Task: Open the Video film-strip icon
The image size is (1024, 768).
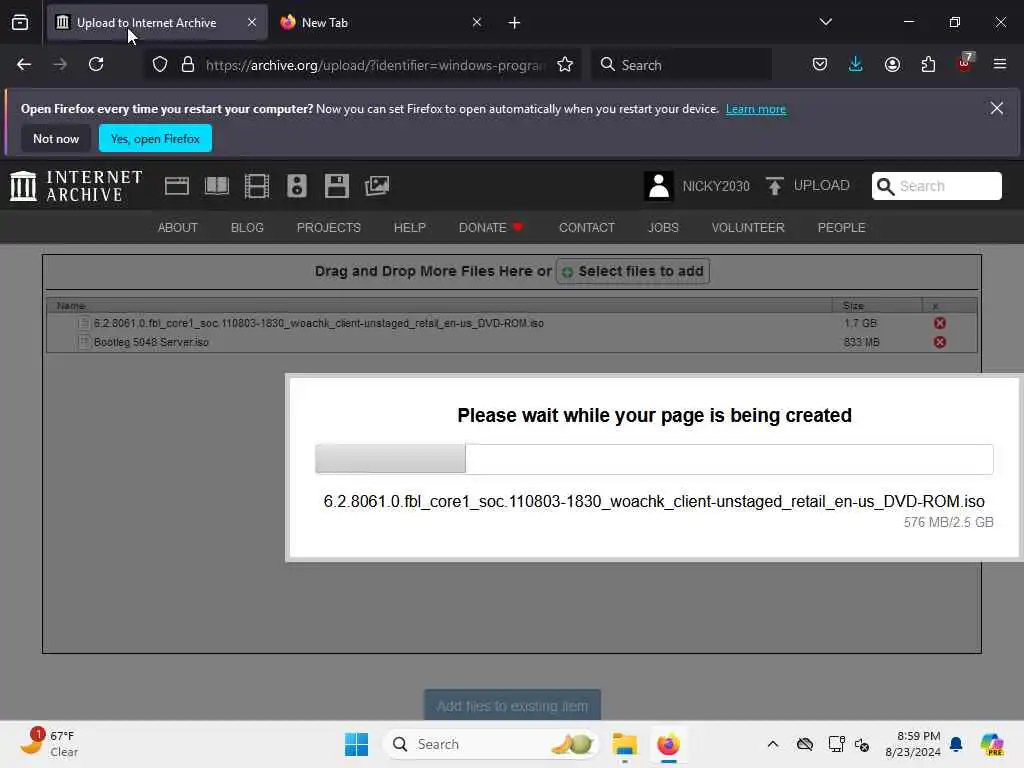Action: pos(257,186)
